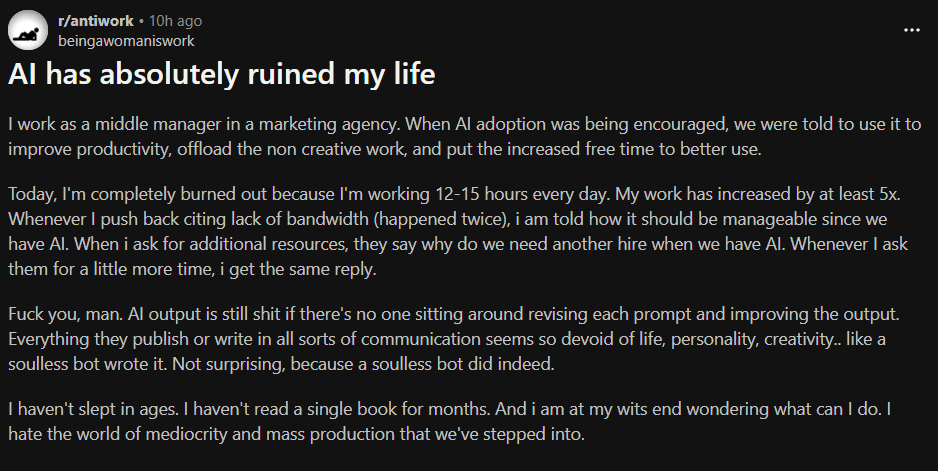Open the three-dot post options menu
This screenshot has height=471, width=938.
pos(911,30)
